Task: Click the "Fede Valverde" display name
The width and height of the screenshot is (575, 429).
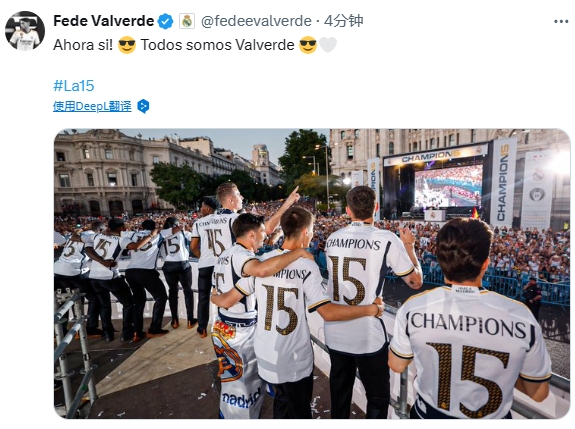Action: click(104, 21)
